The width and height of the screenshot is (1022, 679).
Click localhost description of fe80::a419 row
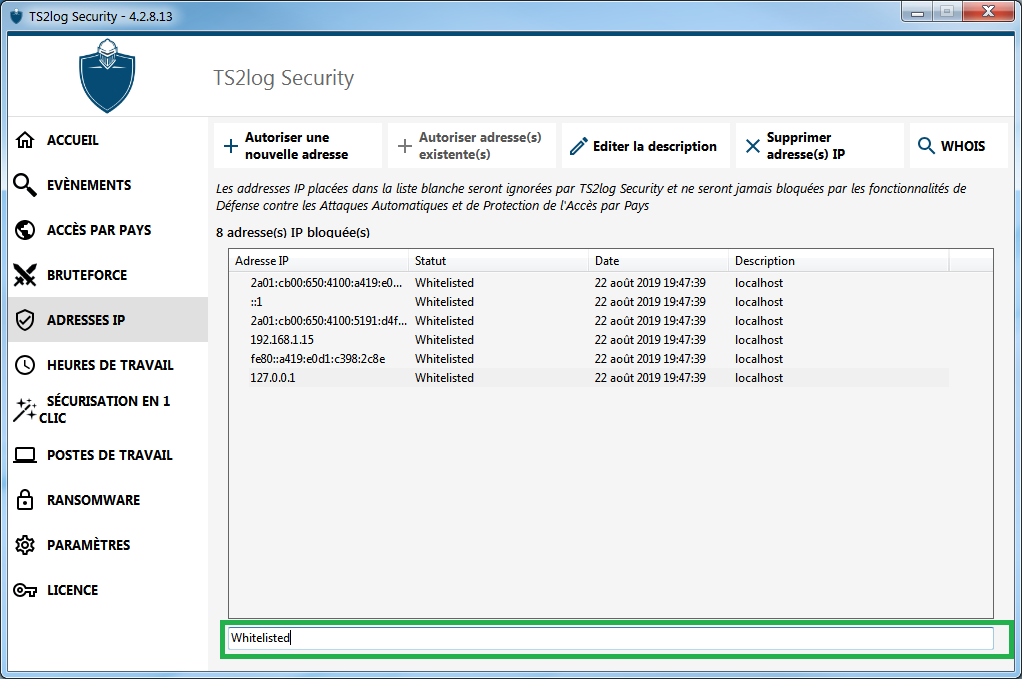[759, 358]
